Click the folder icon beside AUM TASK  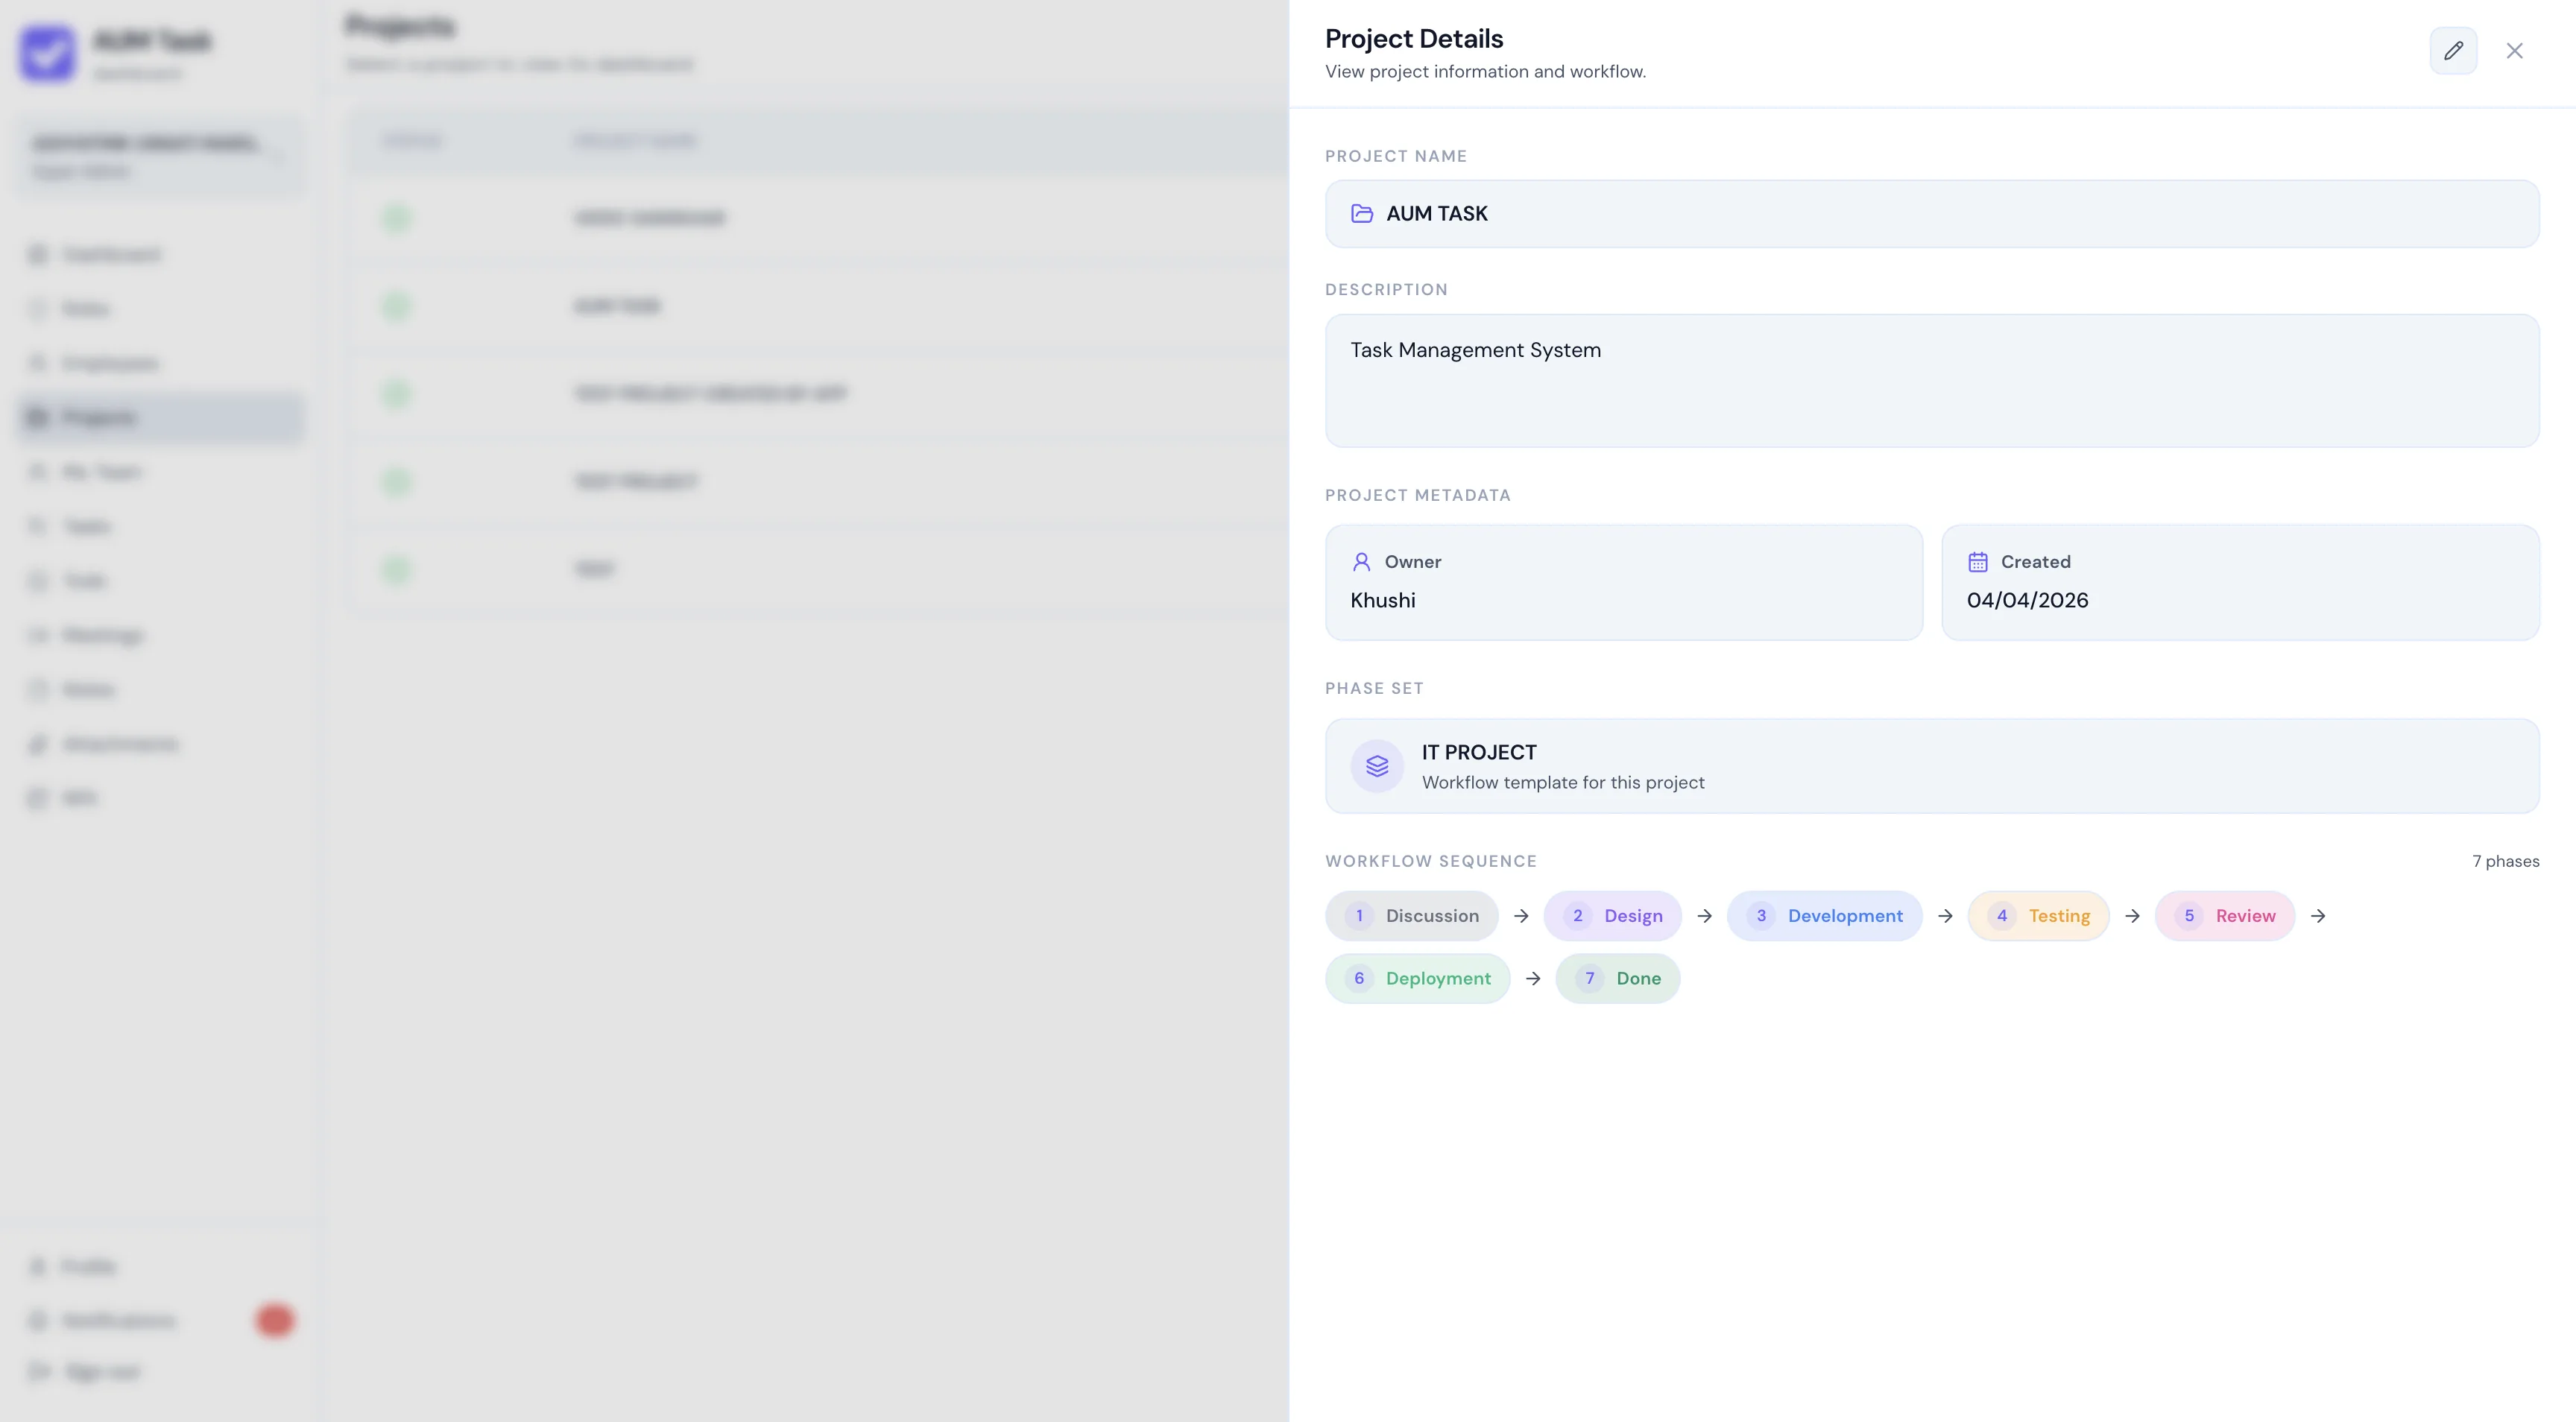pyautogui.click(x=1361, y=214)
